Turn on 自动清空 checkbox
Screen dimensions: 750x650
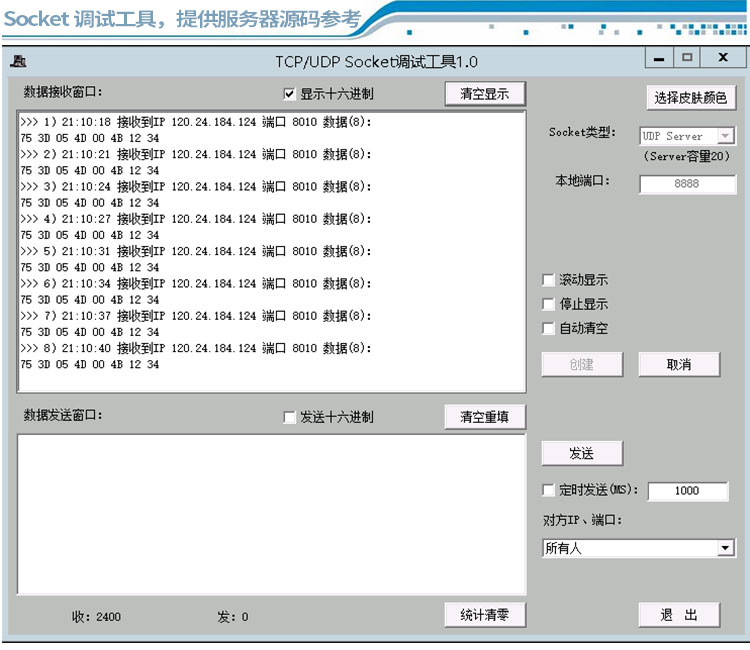point(548,328)
